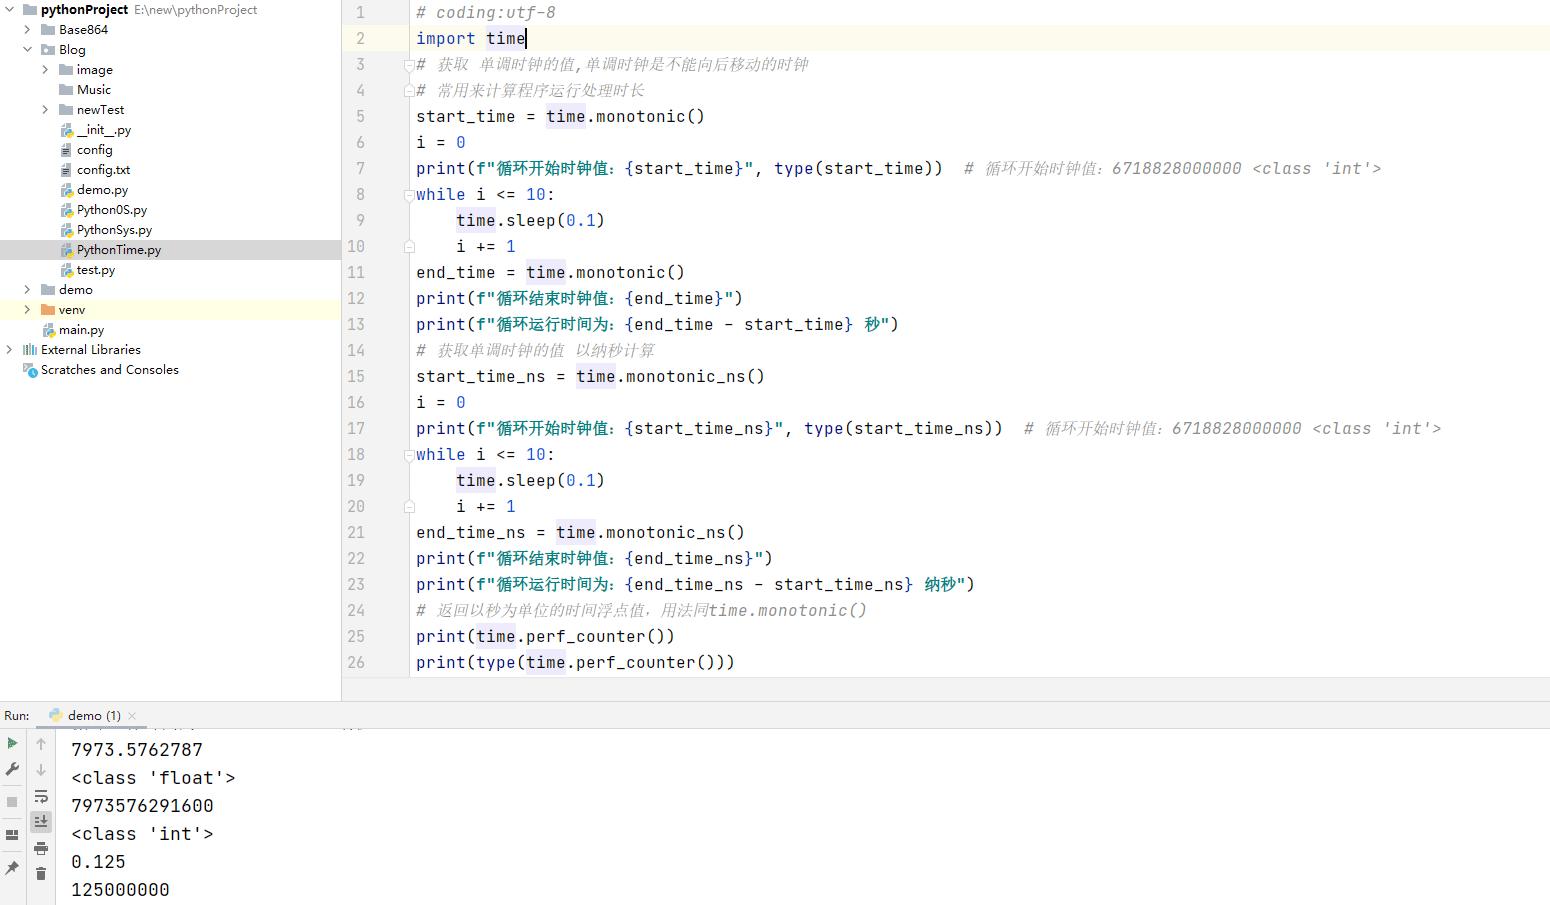This screenshot has width=1550, height=905.
Task: Click console output '7973576291600'
Action: tap(142, 806)
